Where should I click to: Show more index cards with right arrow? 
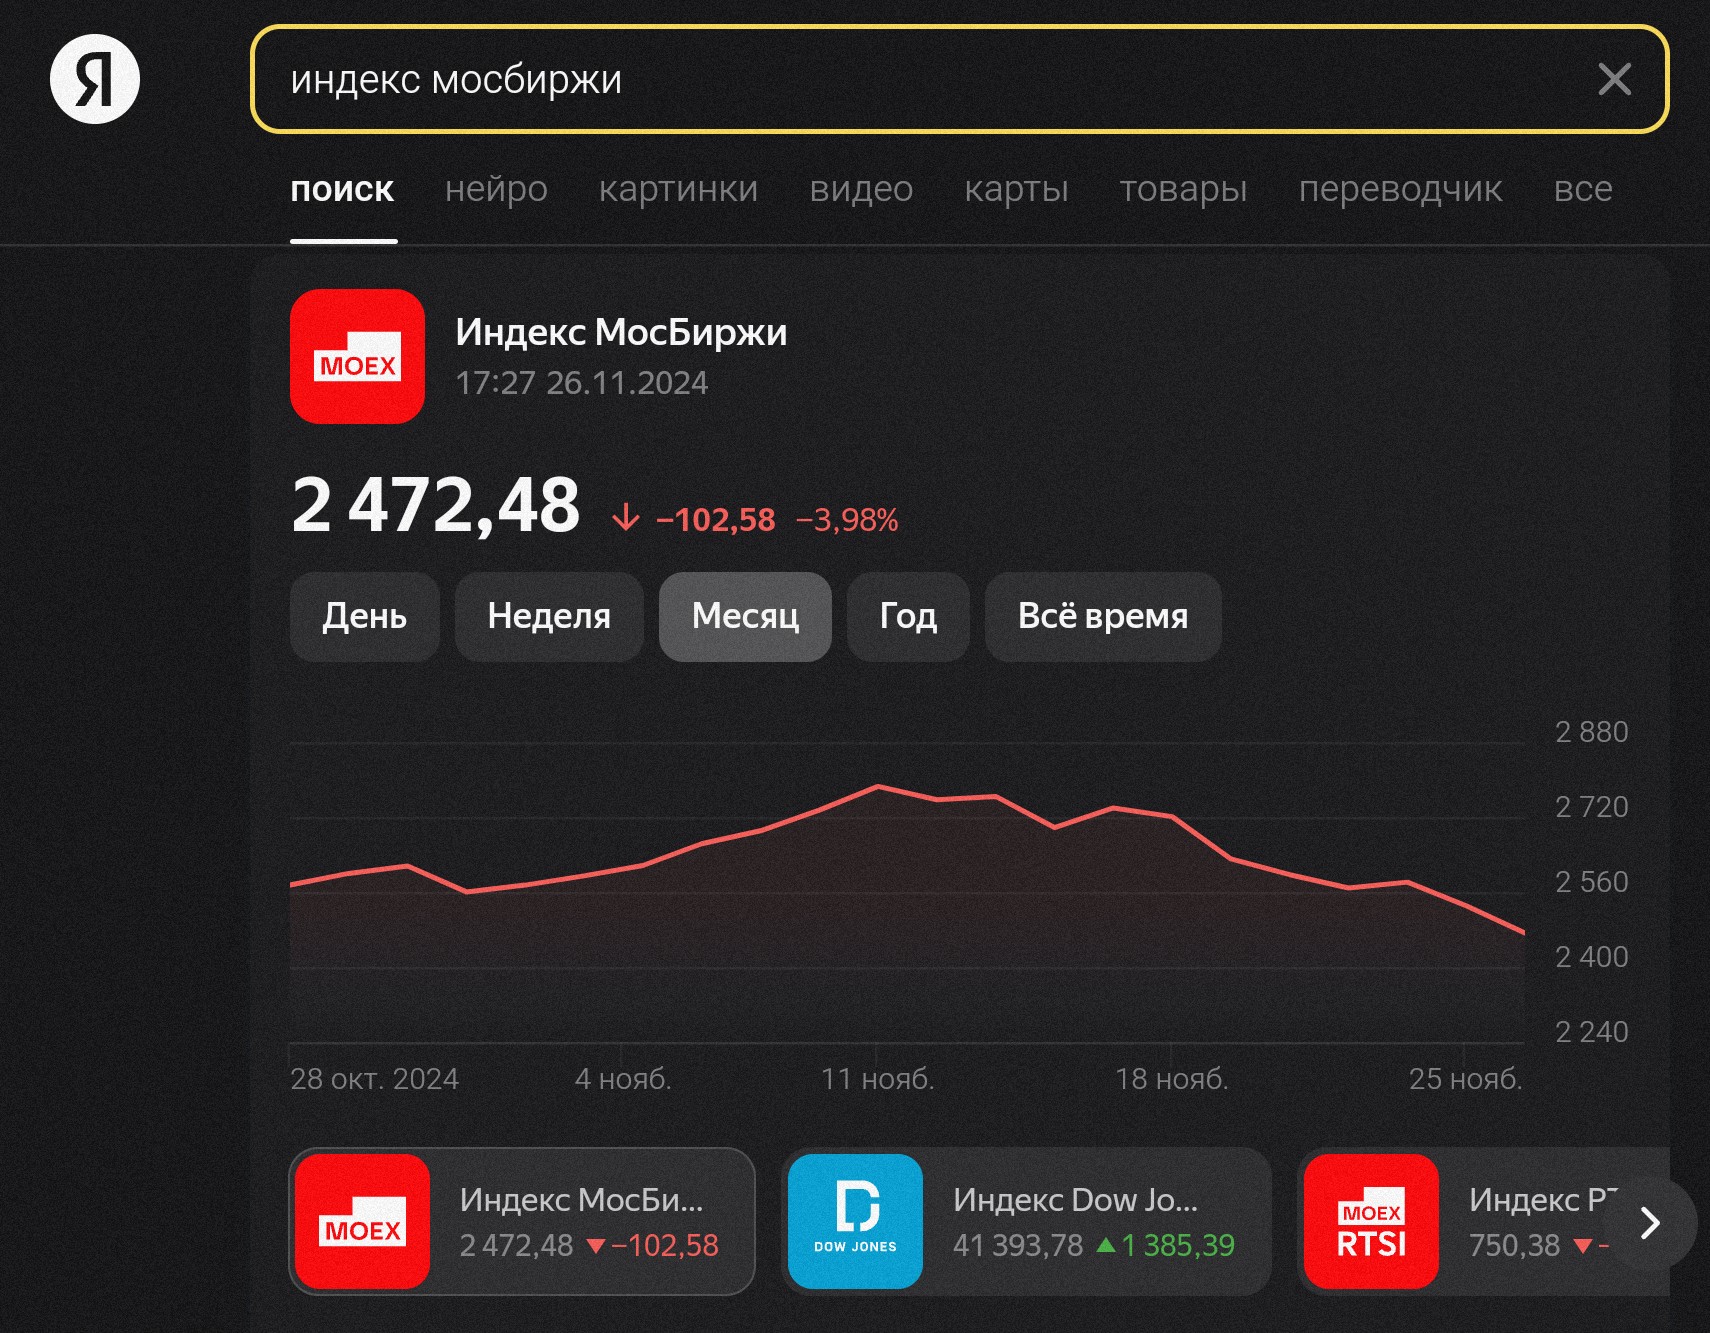click(1651, 1222)
